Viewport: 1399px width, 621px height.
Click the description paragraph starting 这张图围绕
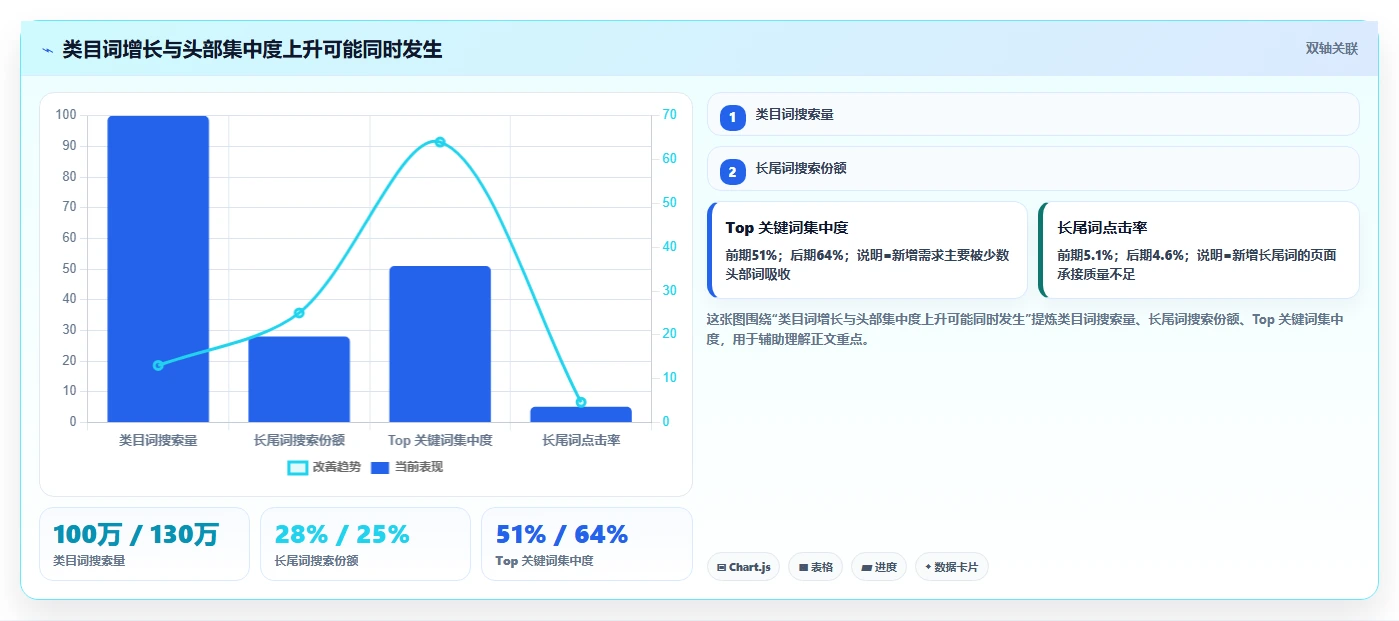(1025, 329)
